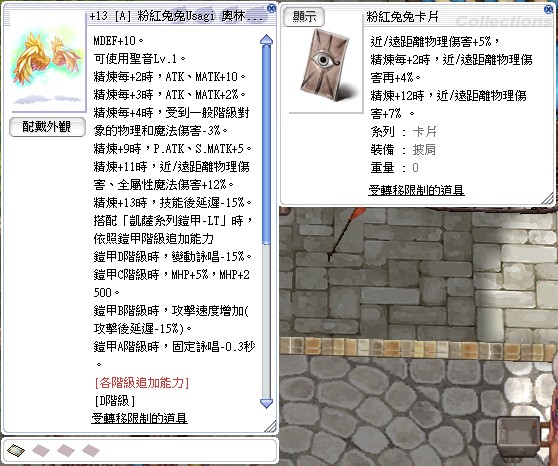Click the [D階級] text line
The height and width of the screenshot is (466, 558).
click(115, 401)
